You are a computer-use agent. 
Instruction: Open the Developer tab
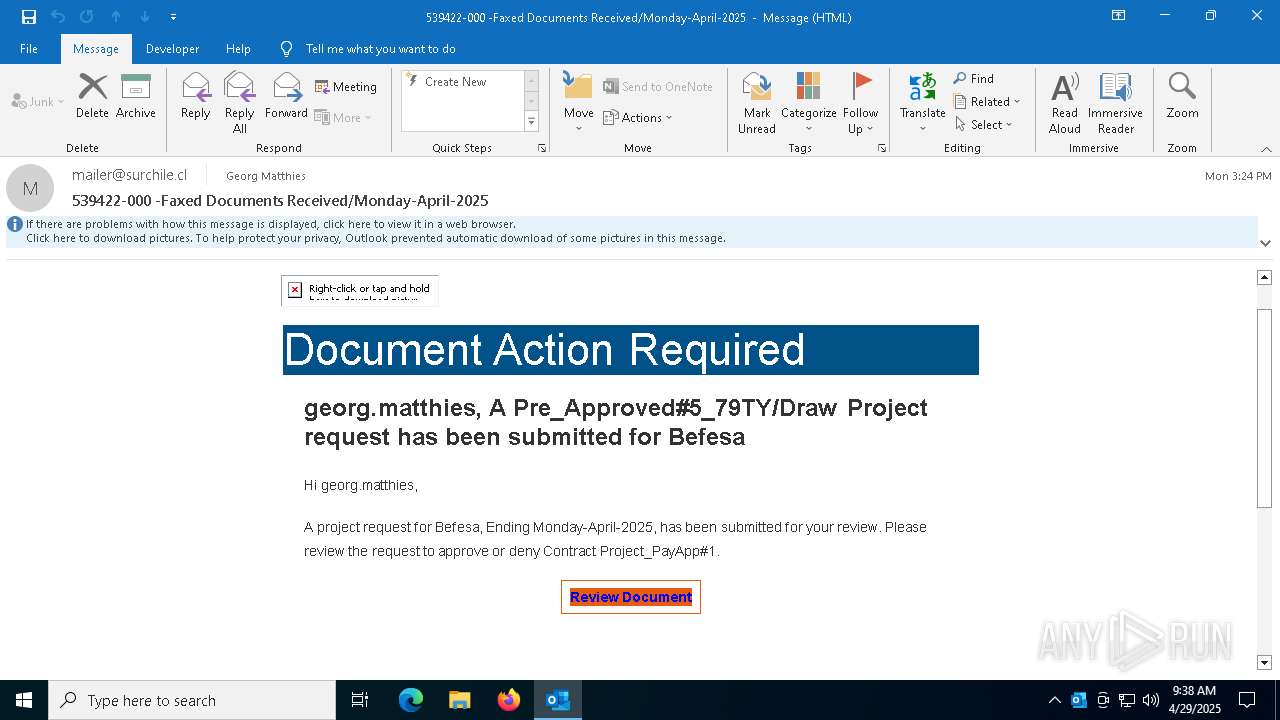[x=172, y=48]
